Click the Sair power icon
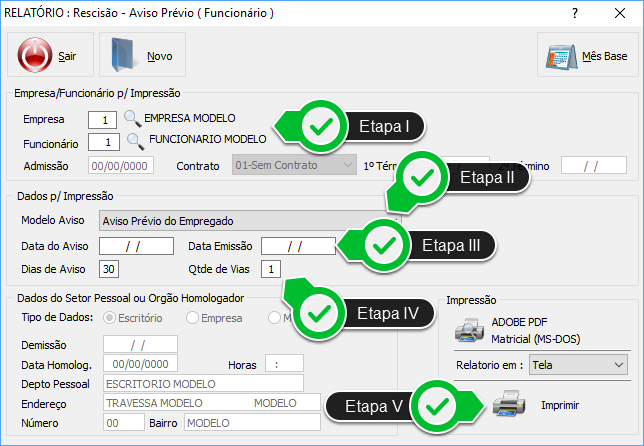644x446 pixels. pyautogui.click(x=35, y=56)
